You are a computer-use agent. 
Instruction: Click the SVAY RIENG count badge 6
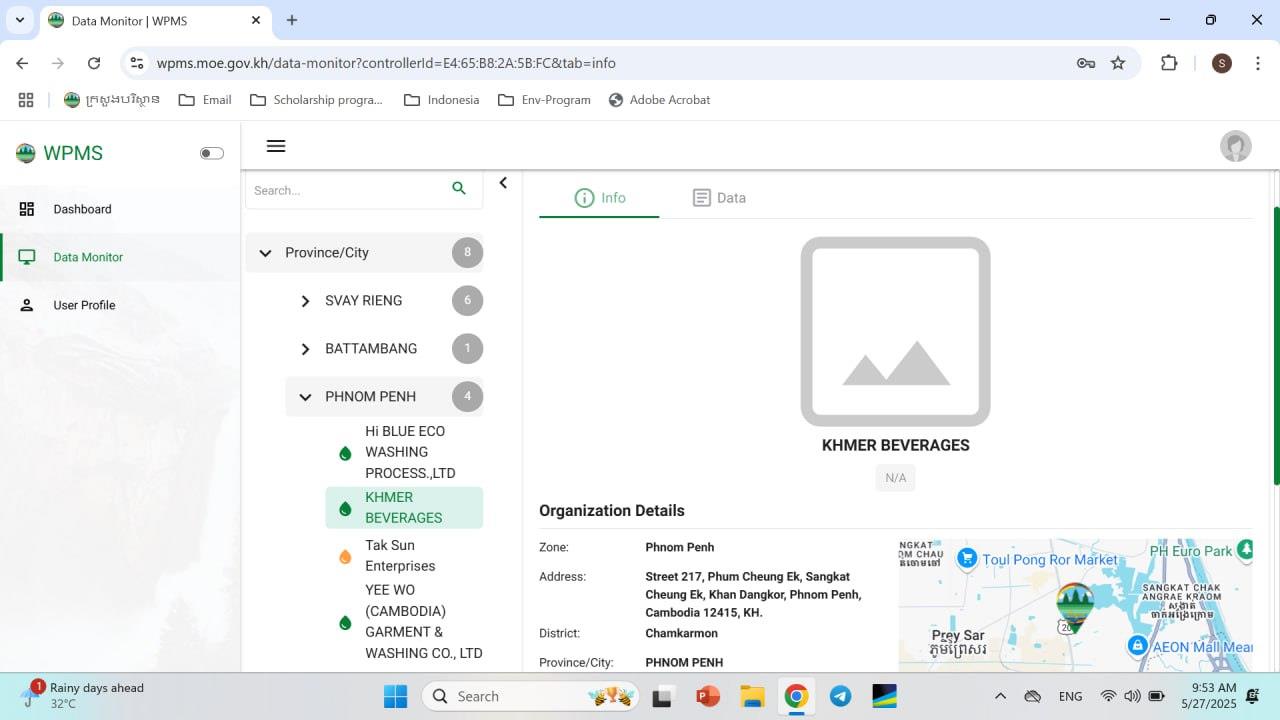coord(467,301)
